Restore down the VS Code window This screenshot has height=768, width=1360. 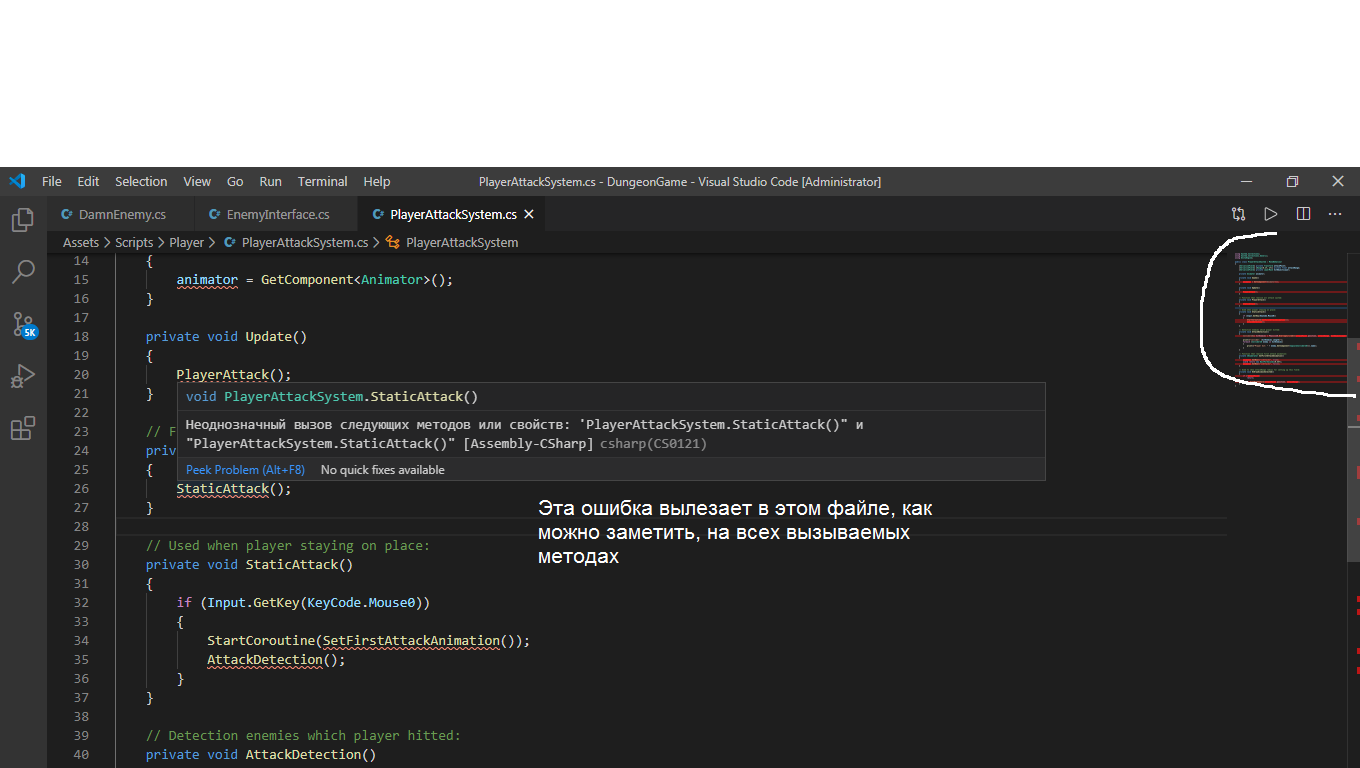(x=1292, y=182)
